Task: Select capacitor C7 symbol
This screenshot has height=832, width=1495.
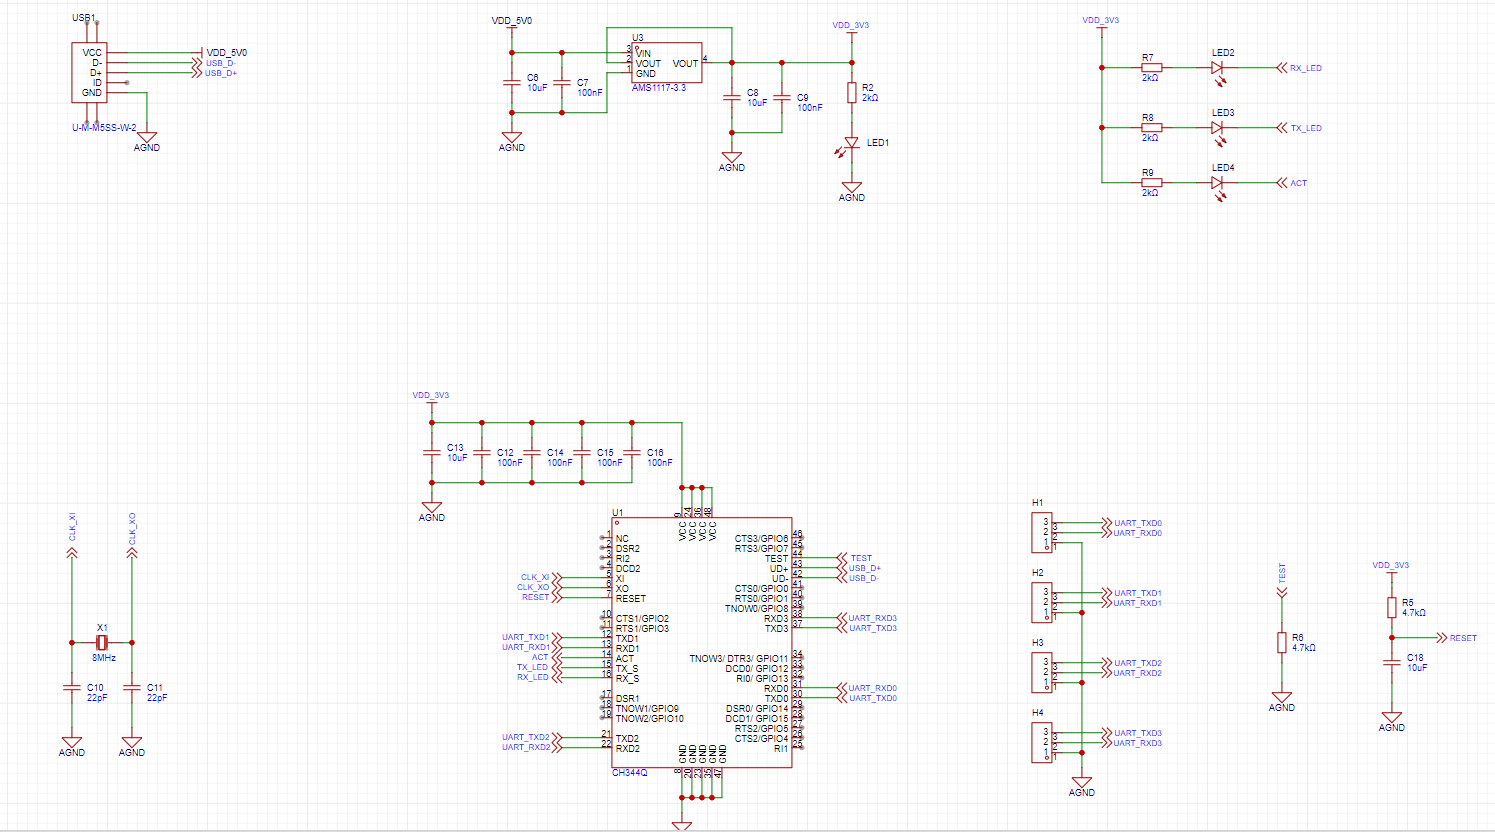Action: pyautogui.click(x=562, y=83)
